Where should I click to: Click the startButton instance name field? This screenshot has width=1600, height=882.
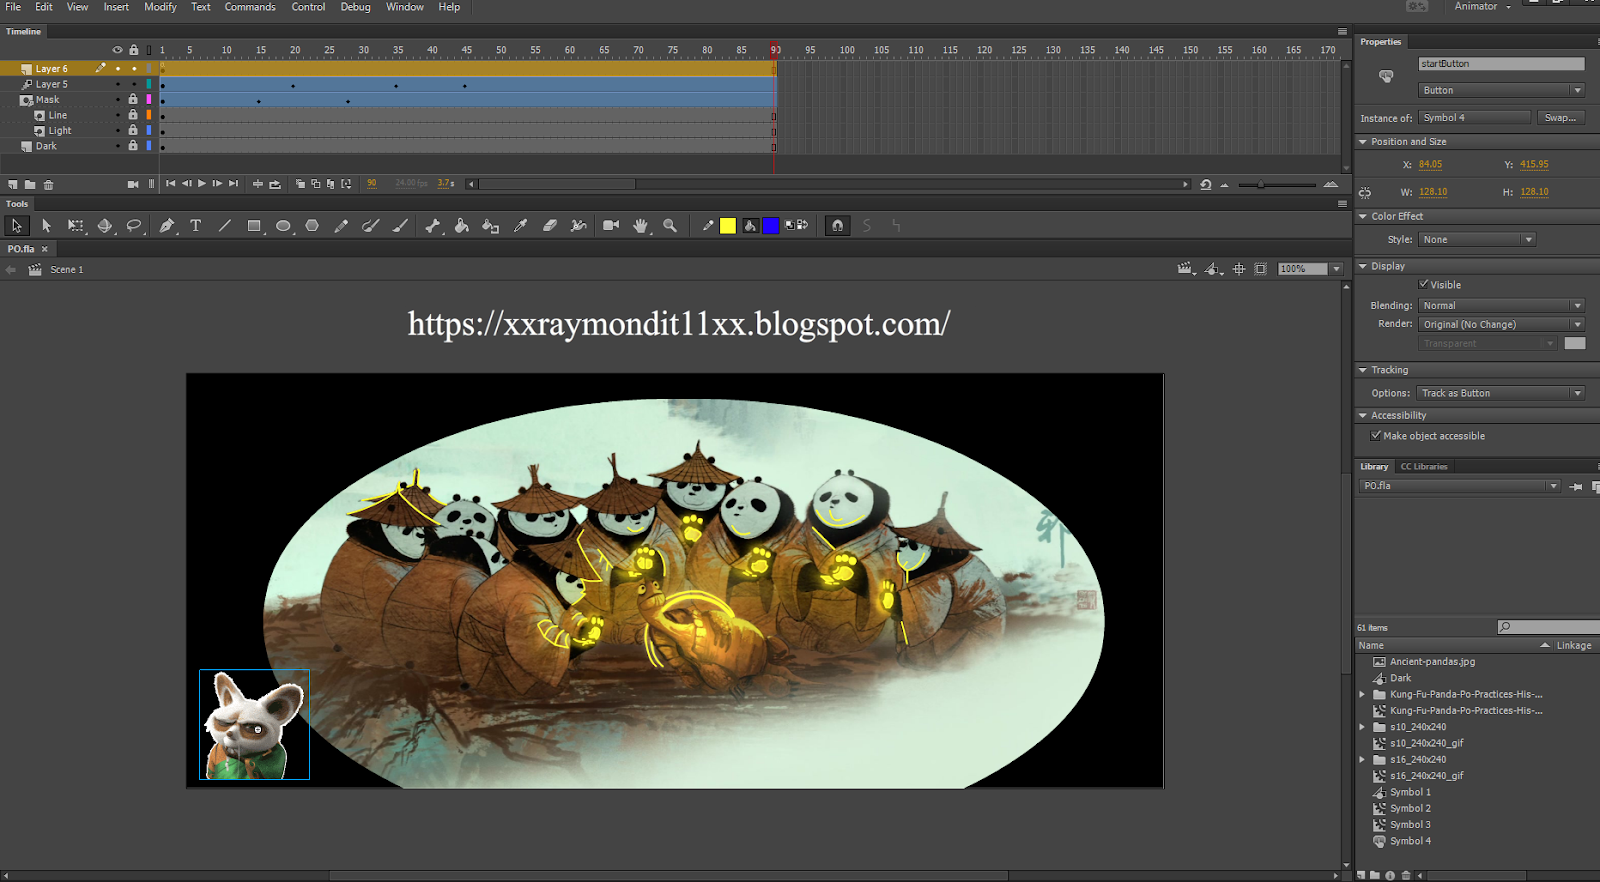[1501, 64]
